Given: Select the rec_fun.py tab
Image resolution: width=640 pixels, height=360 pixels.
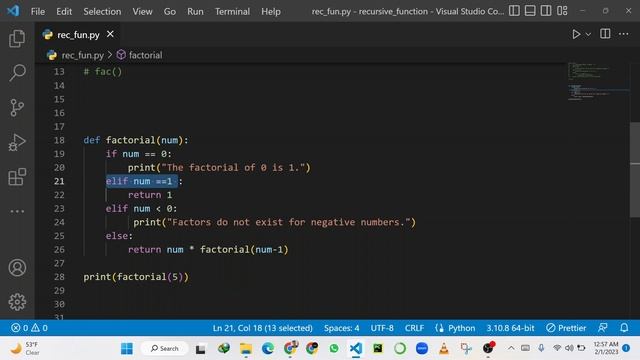Looking at the screenshot, I should 78,35.
